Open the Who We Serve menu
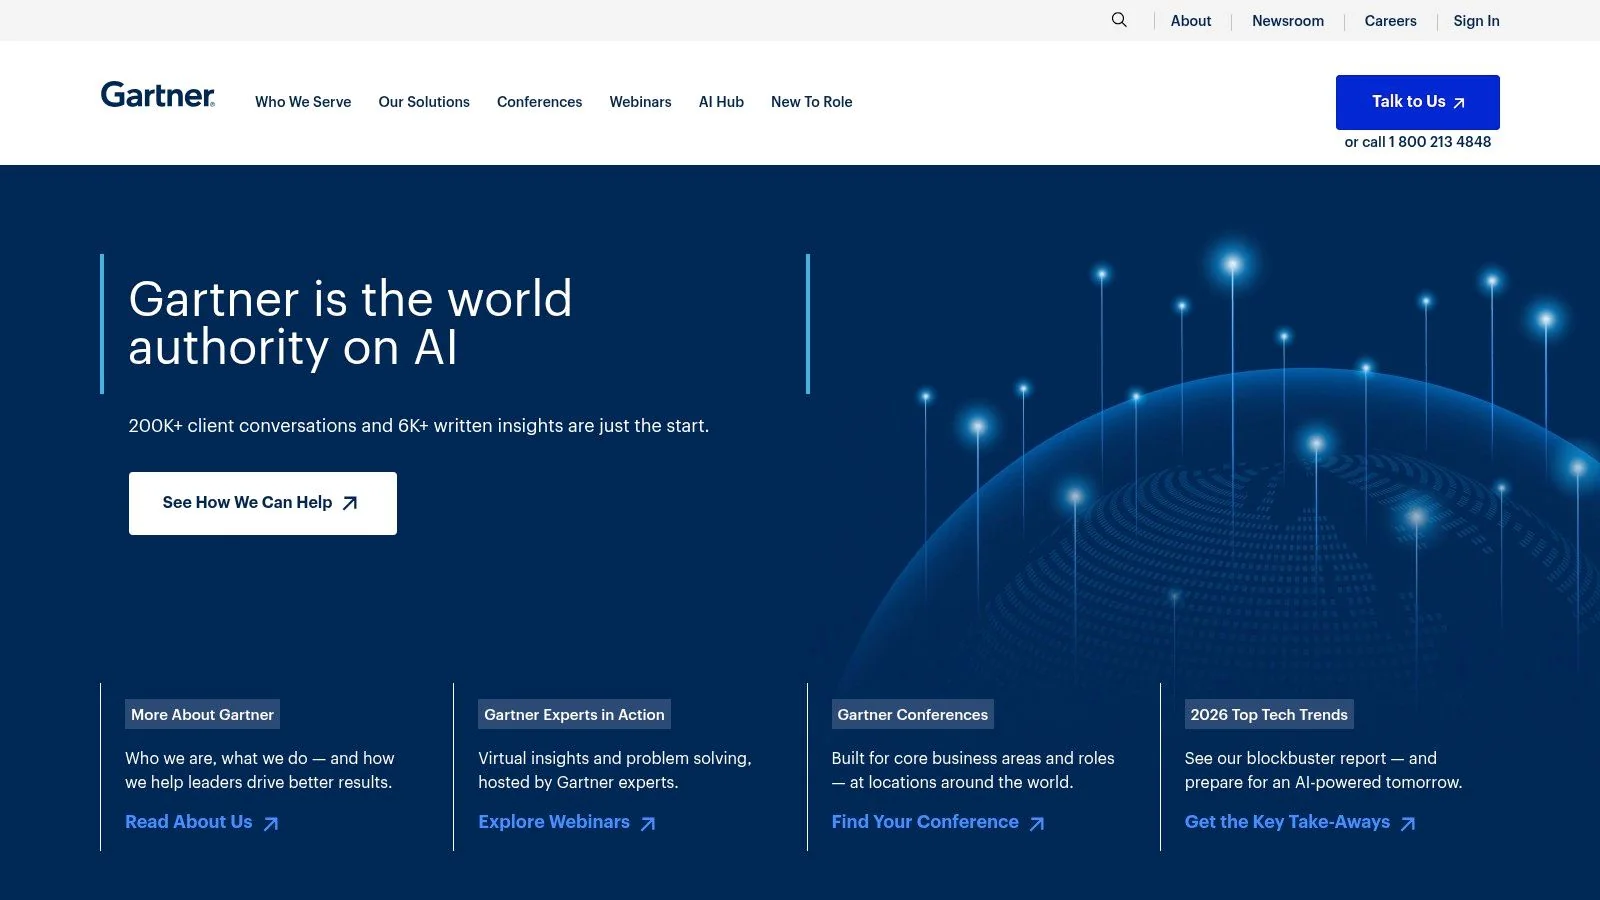Screen dimensions: 1600x900 pyautogui.click(x=303, y=102)
